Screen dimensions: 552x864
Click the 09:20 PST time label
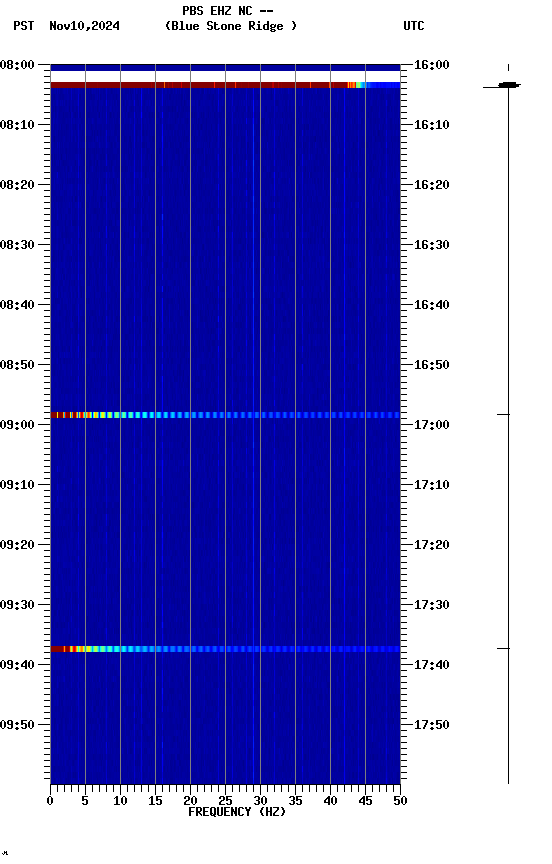[17, 545]
